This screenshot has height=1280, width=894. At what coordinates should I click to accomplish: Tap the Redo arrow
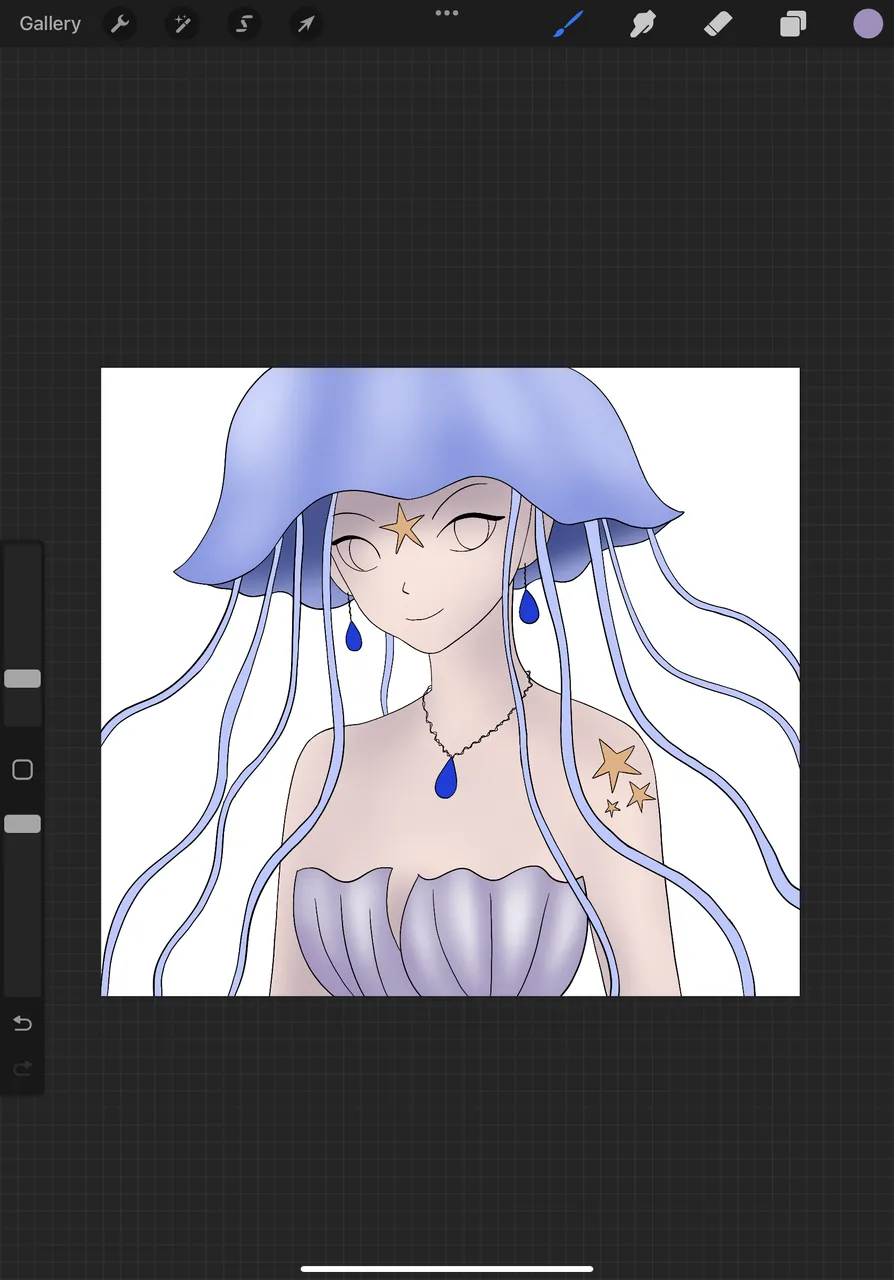point(22,1069)
